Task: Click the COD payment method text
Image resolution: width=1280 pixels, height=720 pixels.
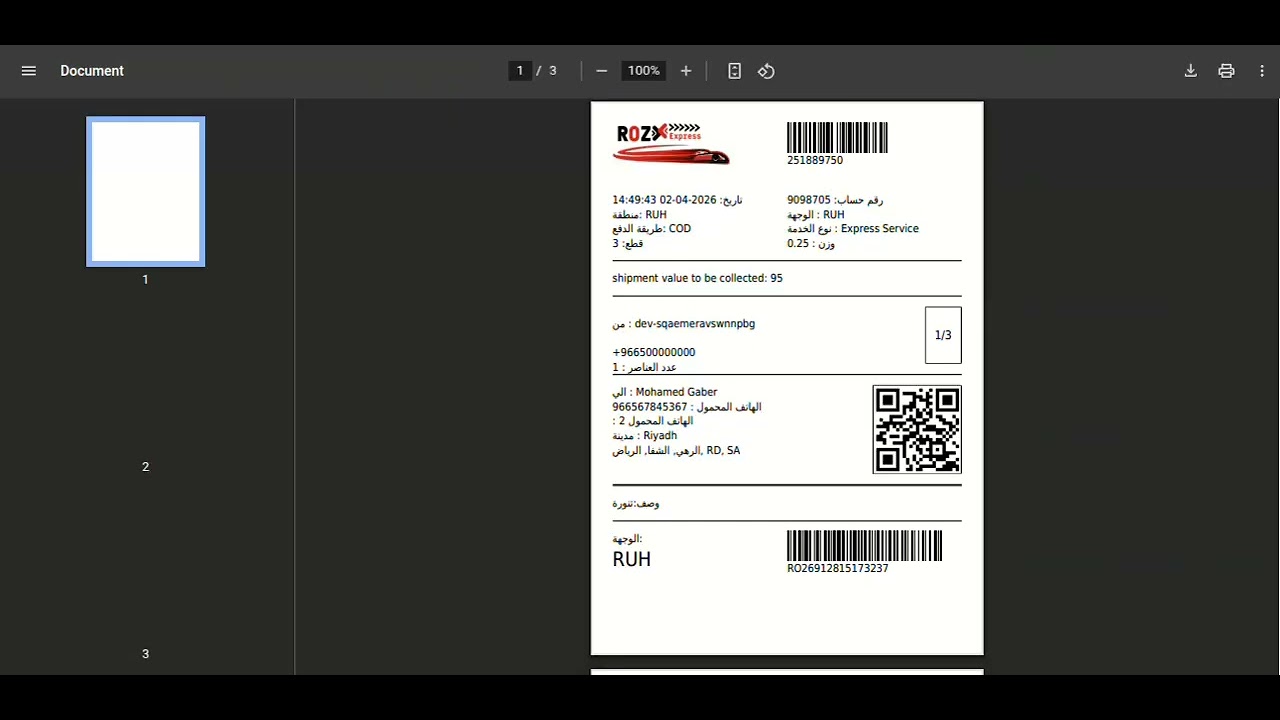Action: (680, 229)
